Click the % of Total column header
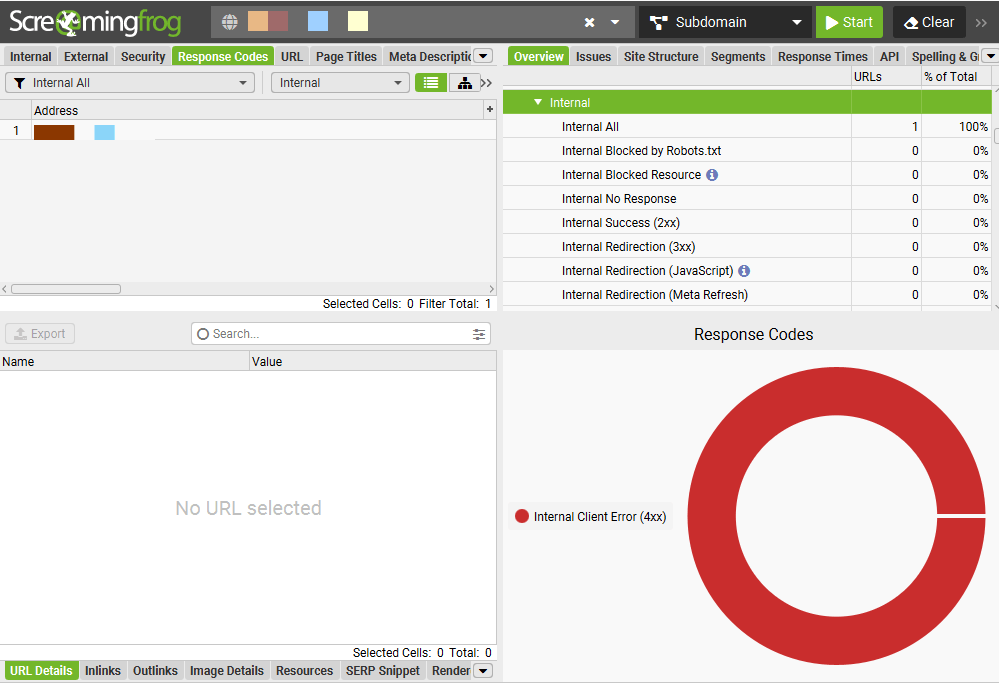 pyautogui.click(x=956, y=76)
